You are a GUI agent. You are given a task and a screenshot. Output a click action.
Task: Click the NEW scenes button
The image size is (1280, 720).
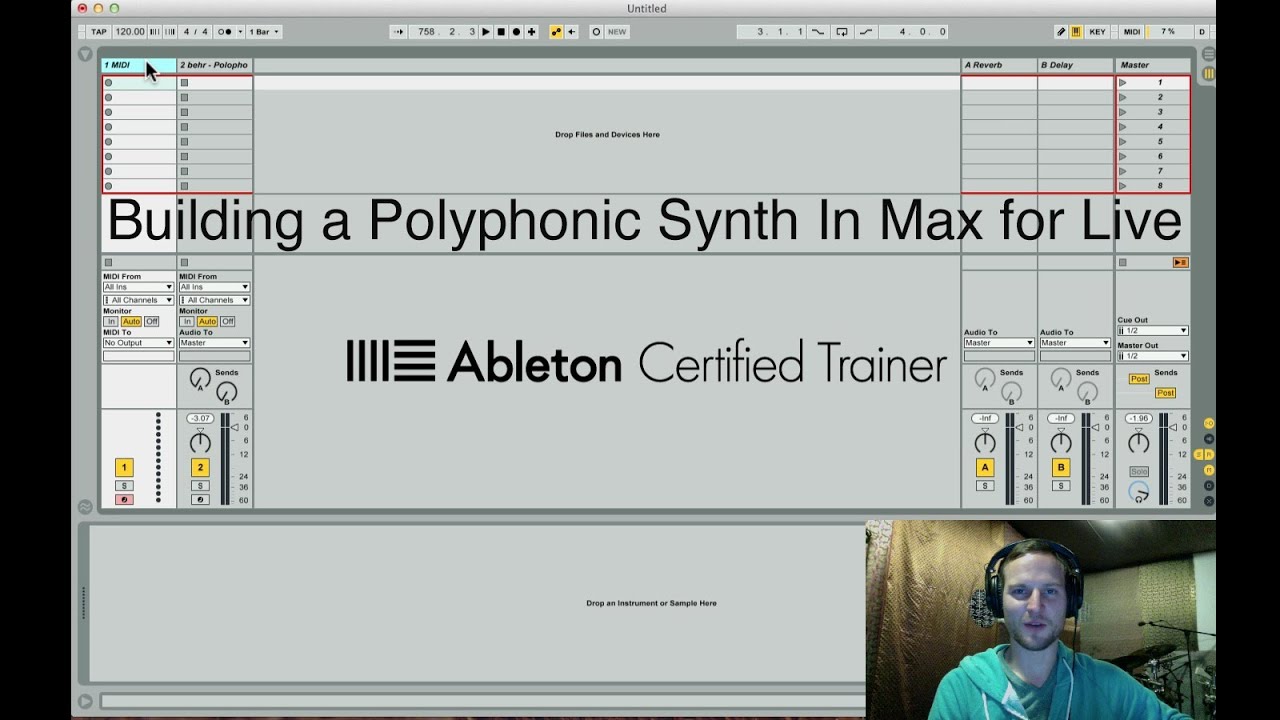tap(617, 32)
